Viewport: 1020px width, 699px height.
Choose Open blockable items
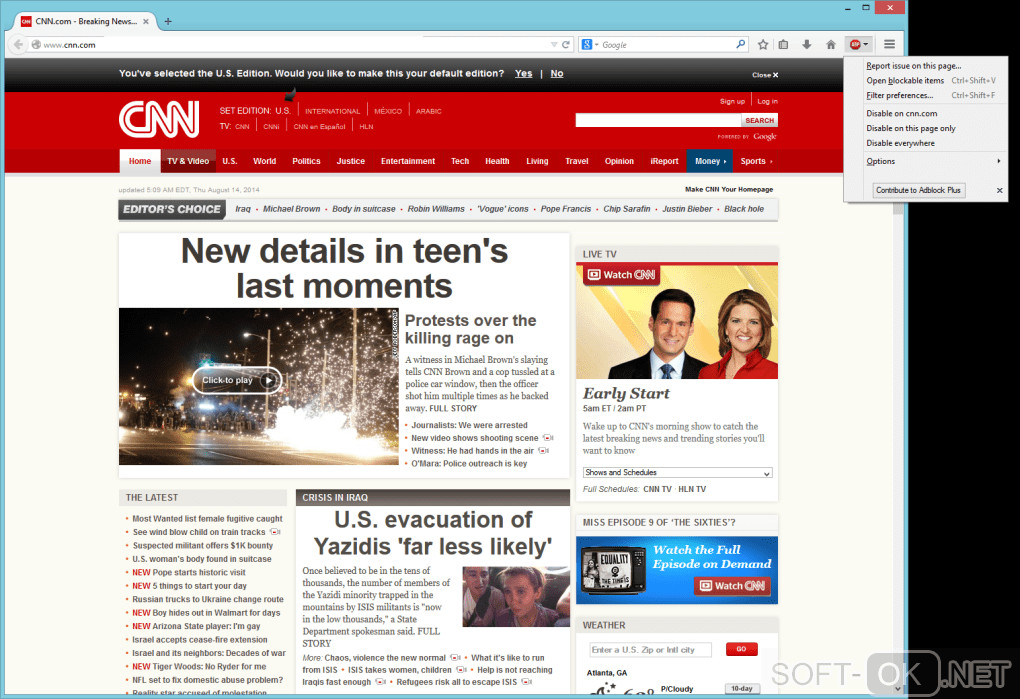905,81
